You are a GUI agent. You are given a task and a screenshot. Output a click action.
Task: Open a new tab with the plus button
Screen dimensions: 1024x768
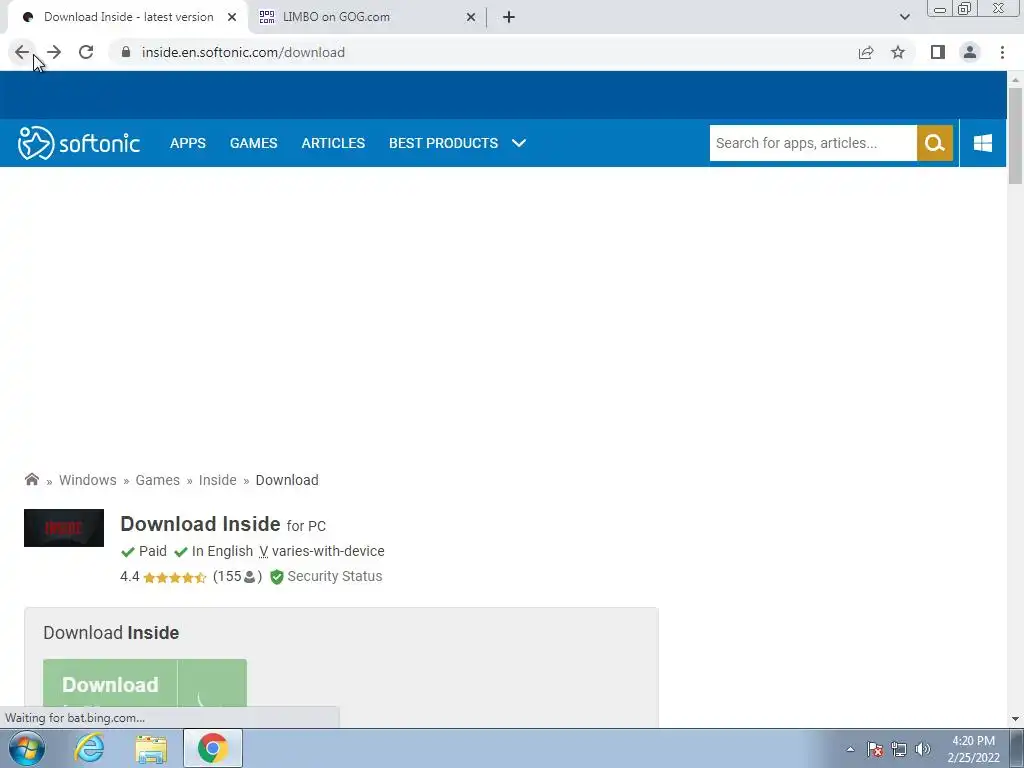click(509, 17)
